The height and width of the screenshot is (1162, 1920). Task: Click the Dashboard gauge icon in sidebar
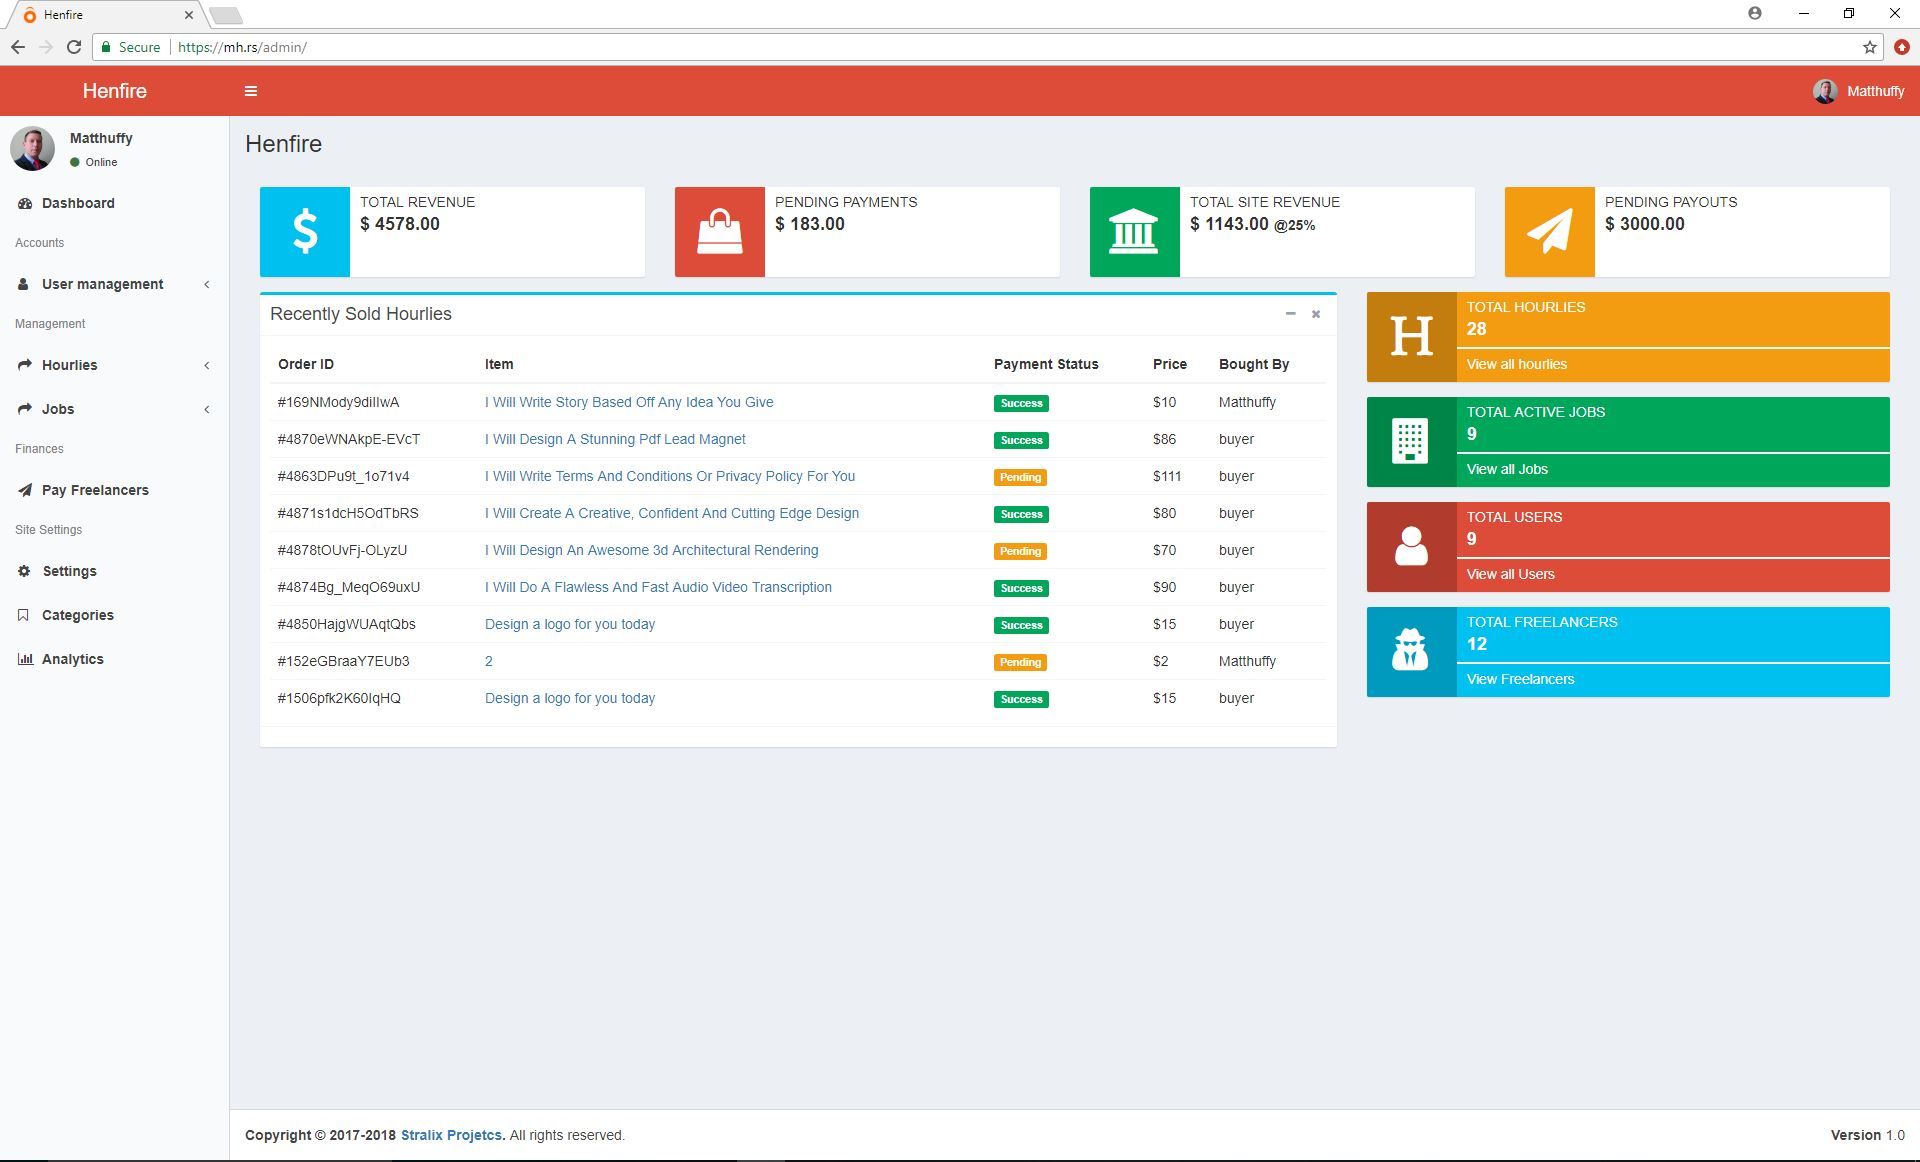25,203
